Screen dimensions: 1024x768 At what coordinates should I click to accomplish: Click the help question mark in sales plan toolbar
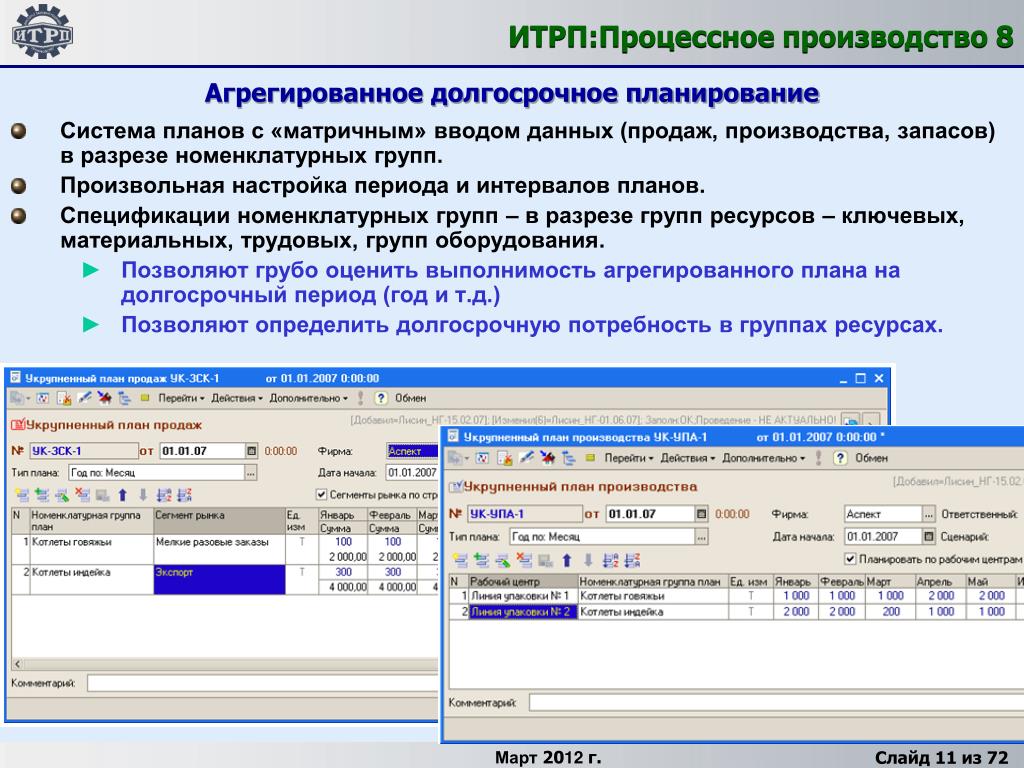click(381, 398)
